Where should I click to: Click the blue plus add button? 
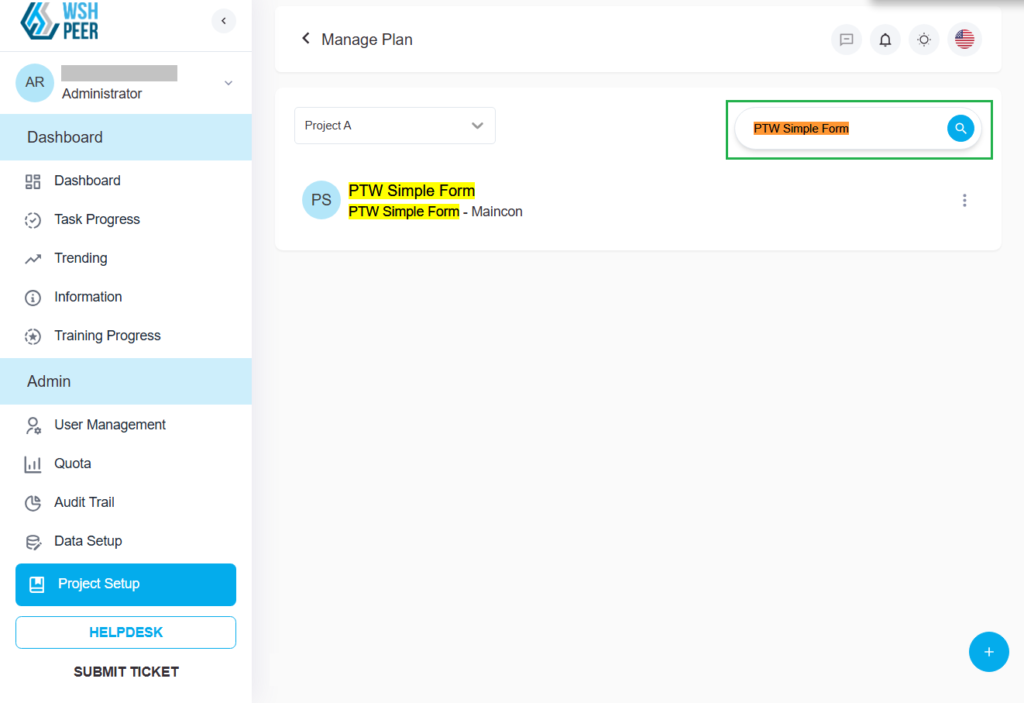tap(988, 652)
